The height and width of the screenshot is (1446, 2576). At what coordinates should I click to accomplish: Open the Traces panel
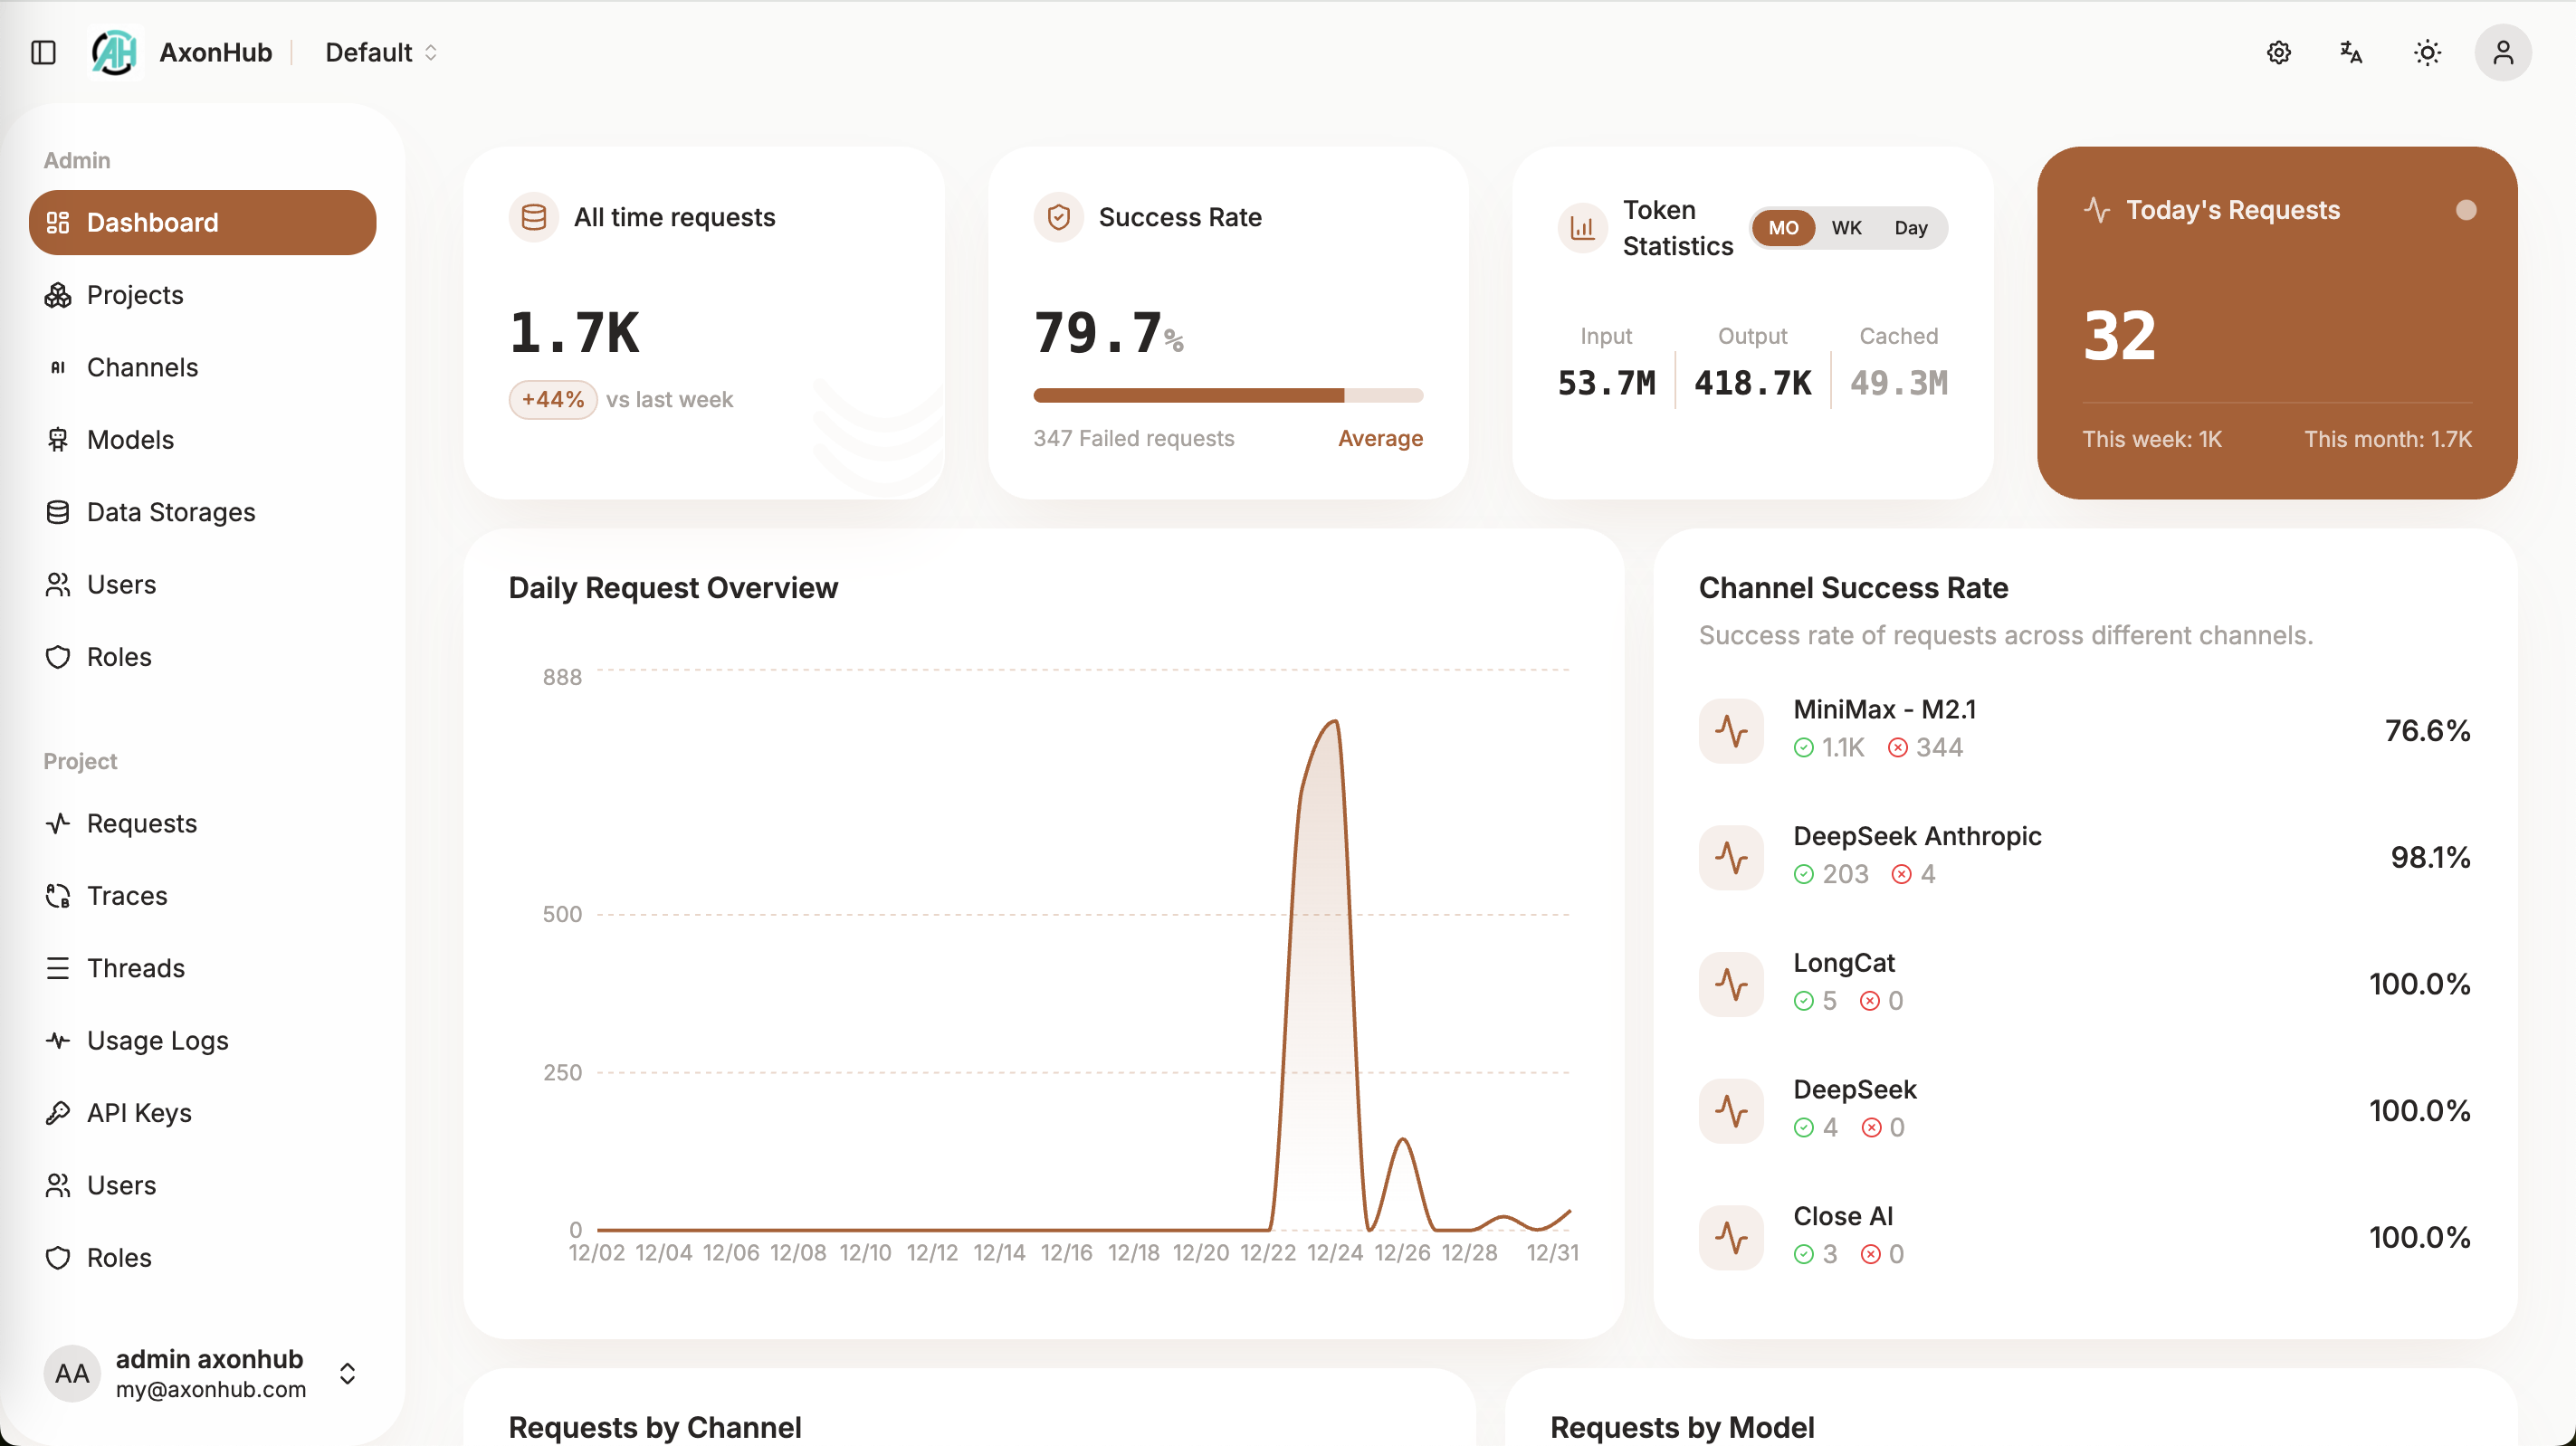click(126, 895)
